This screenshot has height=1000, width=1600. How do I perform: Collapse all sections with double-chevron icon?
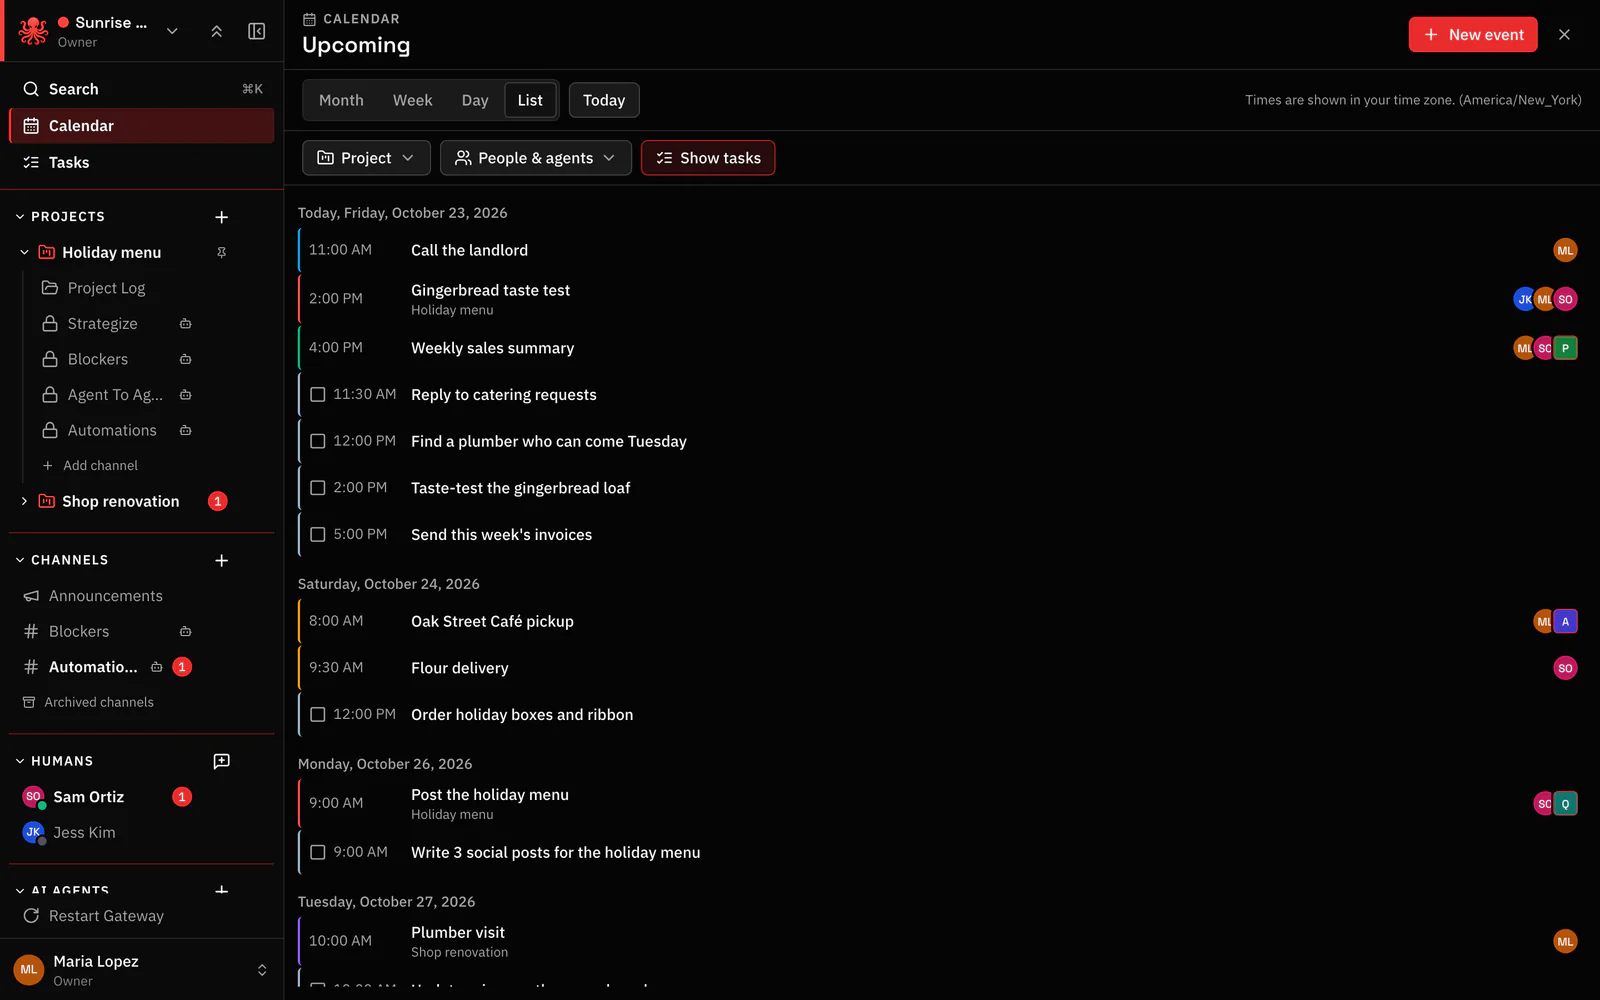216,31
